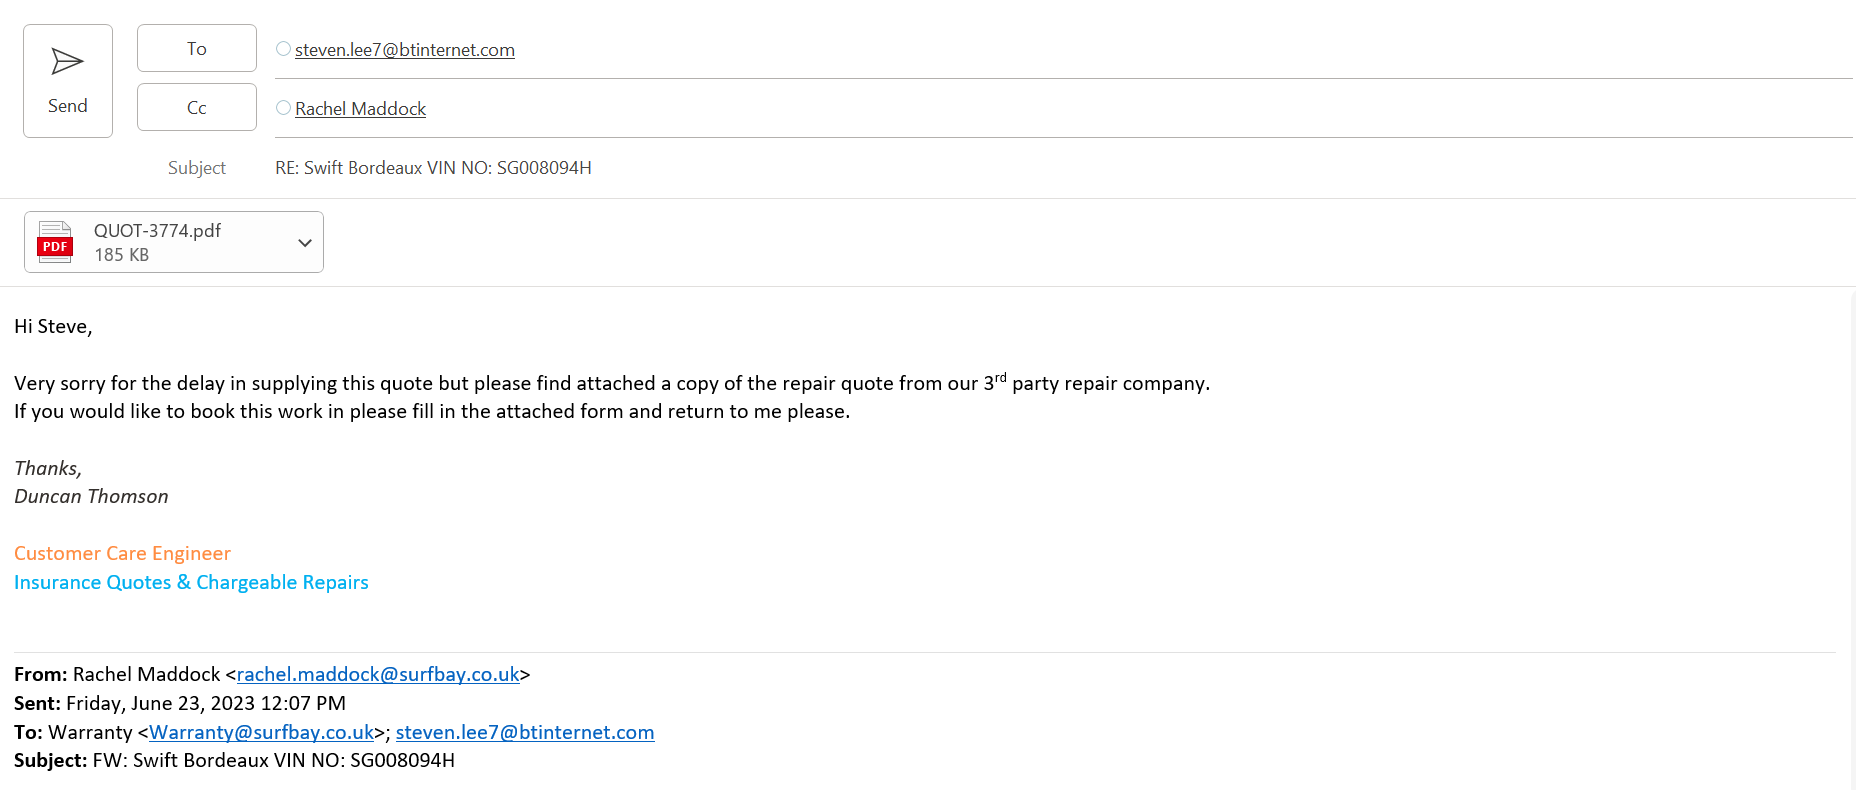Screen dimensions: 1856x790
Task: Click the Cc recipients button
Action: [x=197, y=108]
